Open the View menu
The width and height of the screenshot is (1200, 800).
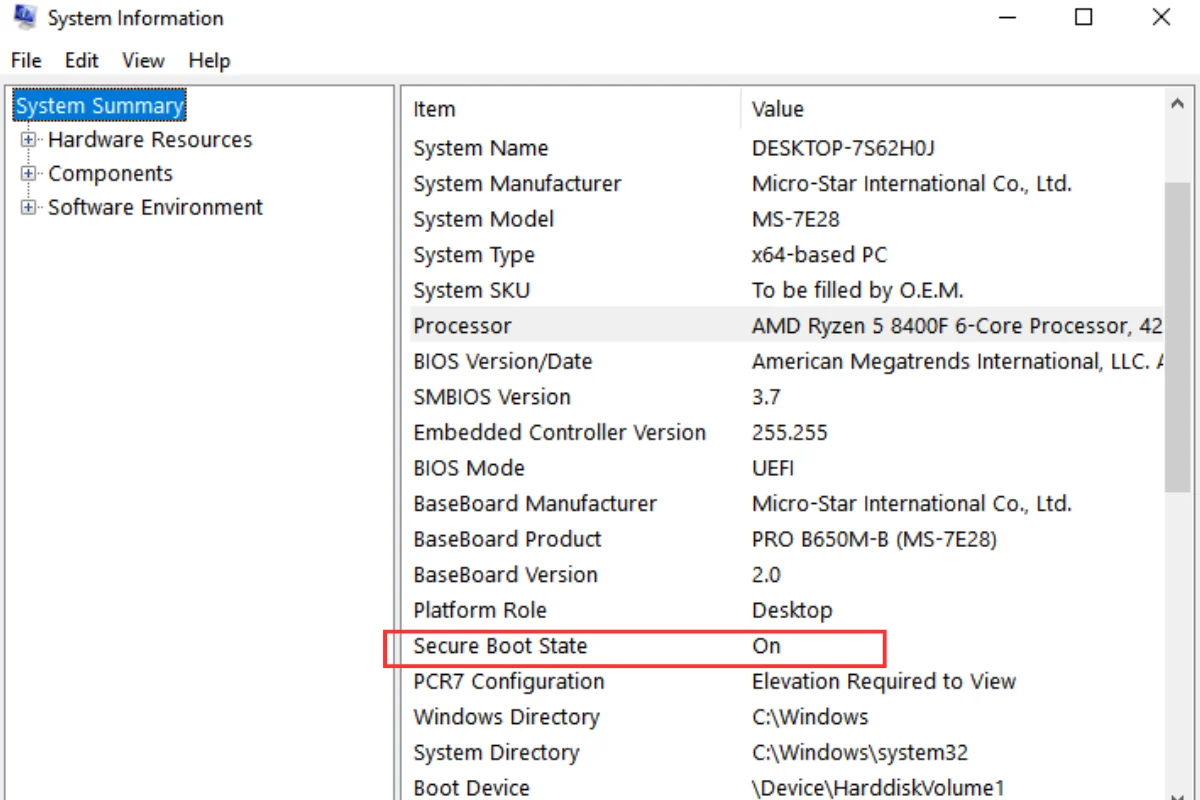point(143,61)
